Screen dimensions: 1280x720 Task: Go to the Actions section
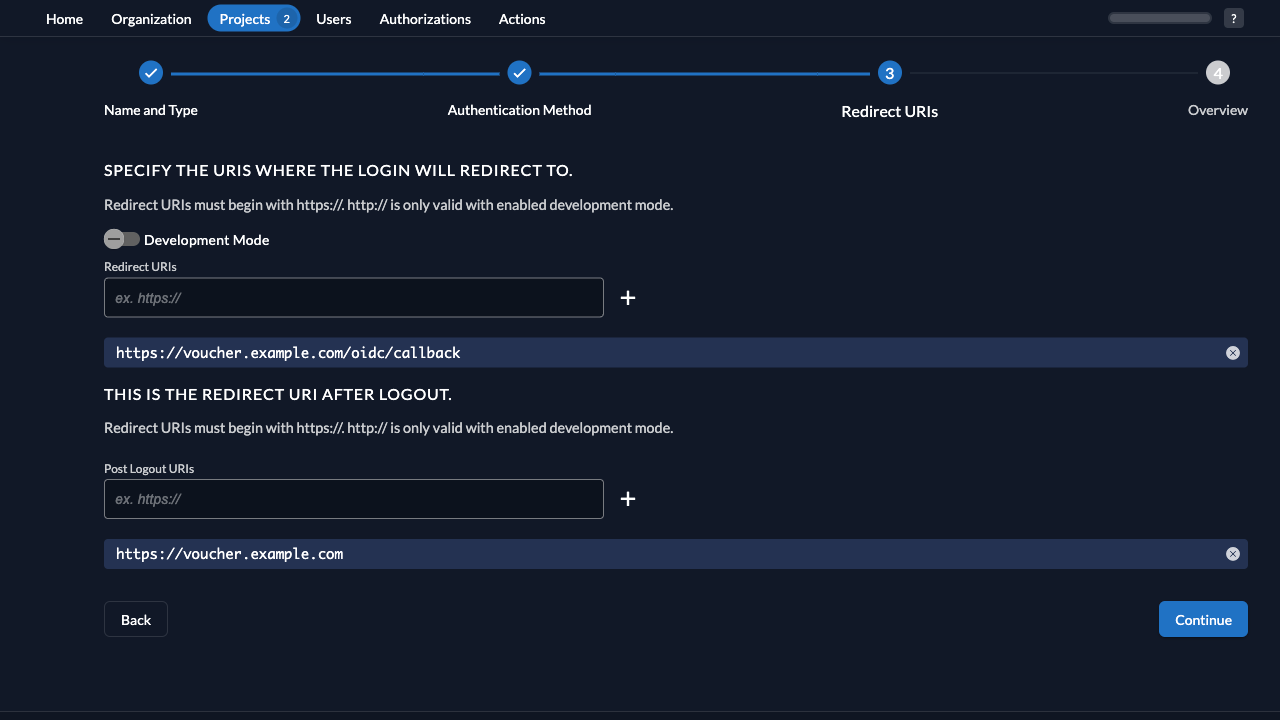click(522, 19)
